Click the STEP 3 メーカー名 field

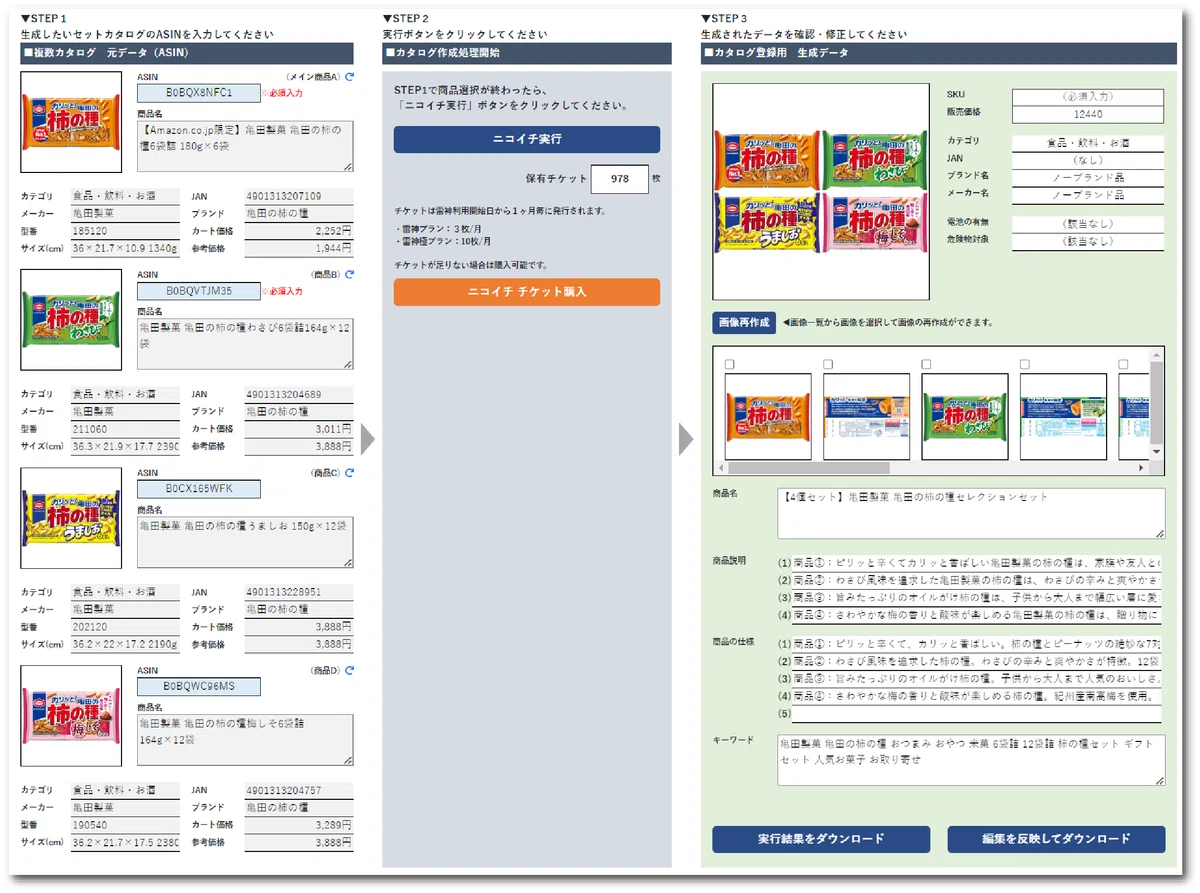tap(1088, 194)
